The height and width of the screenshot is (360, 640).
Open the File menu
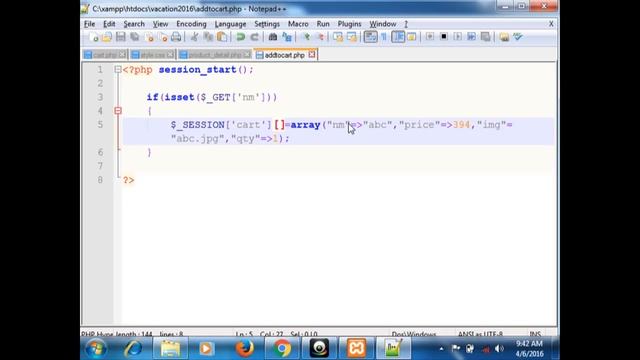[89, 24]
